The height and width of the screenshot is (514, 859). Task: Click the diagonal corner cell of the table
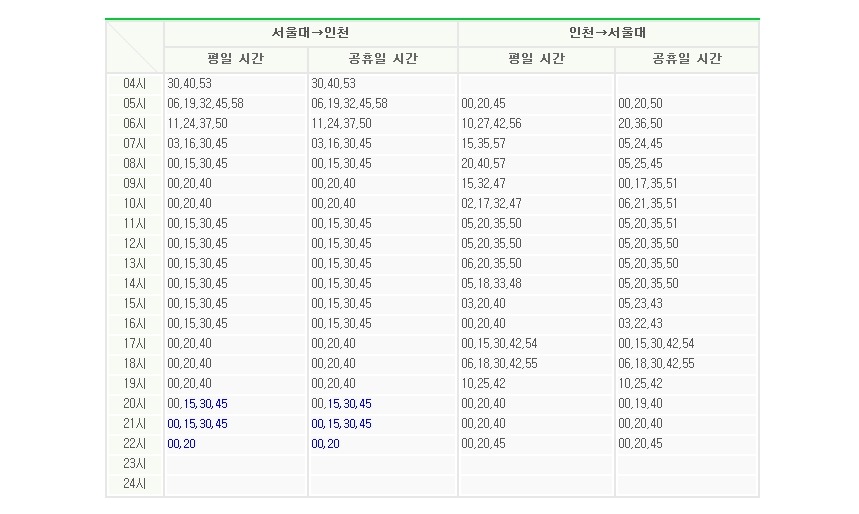(x=135, y=46)
